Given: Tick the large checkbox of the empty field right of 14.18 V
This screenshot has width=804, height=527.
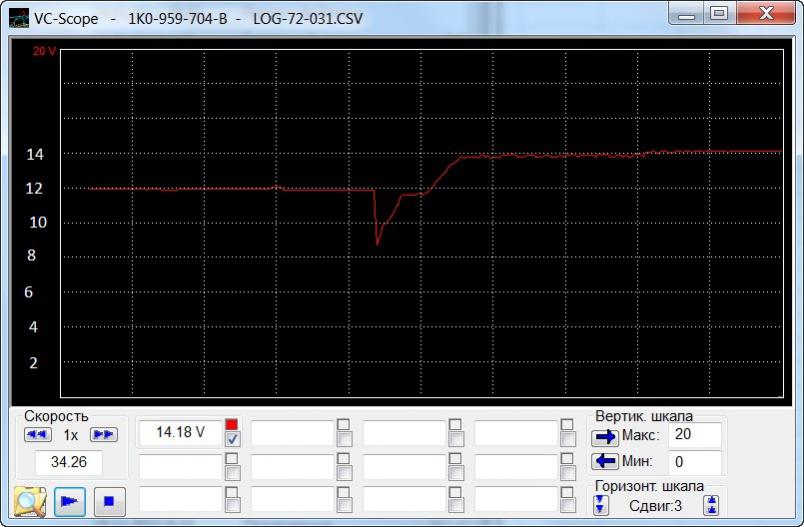Looking at the screenshot, I should (x=344, y=439).
